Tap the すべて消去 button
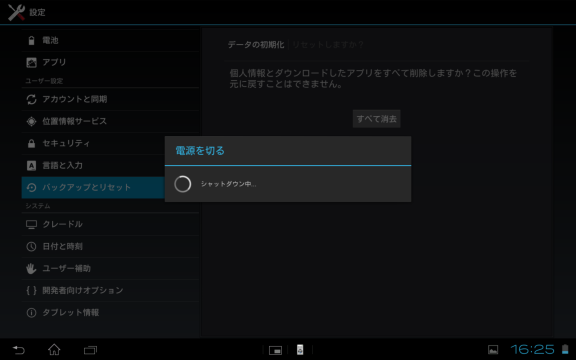The width and height of the screenshot is (576, 360). [377, 119]
